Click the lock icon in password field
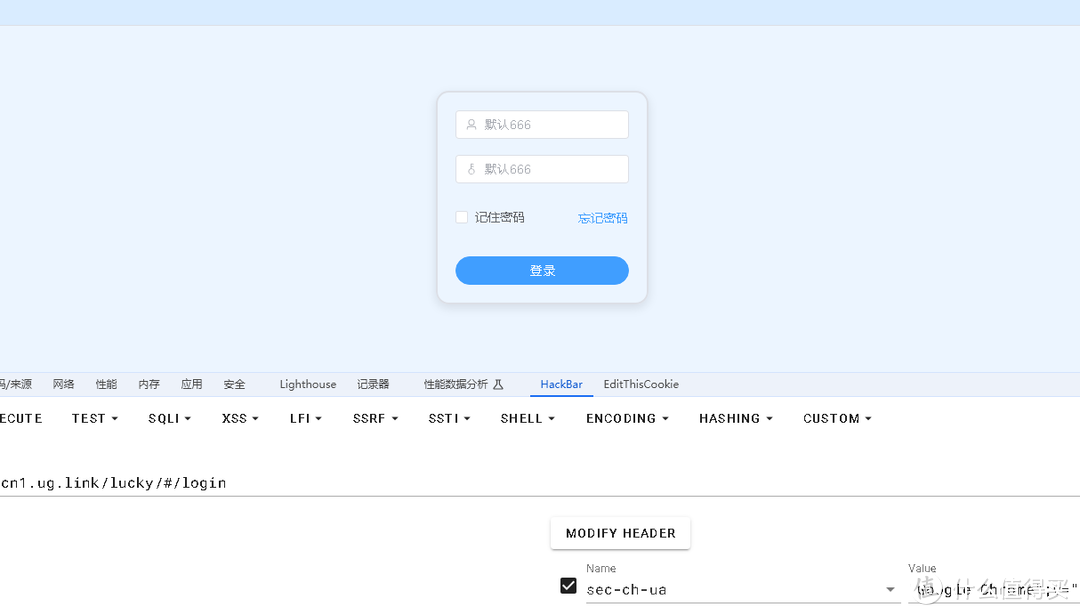 tap(471, 169)
